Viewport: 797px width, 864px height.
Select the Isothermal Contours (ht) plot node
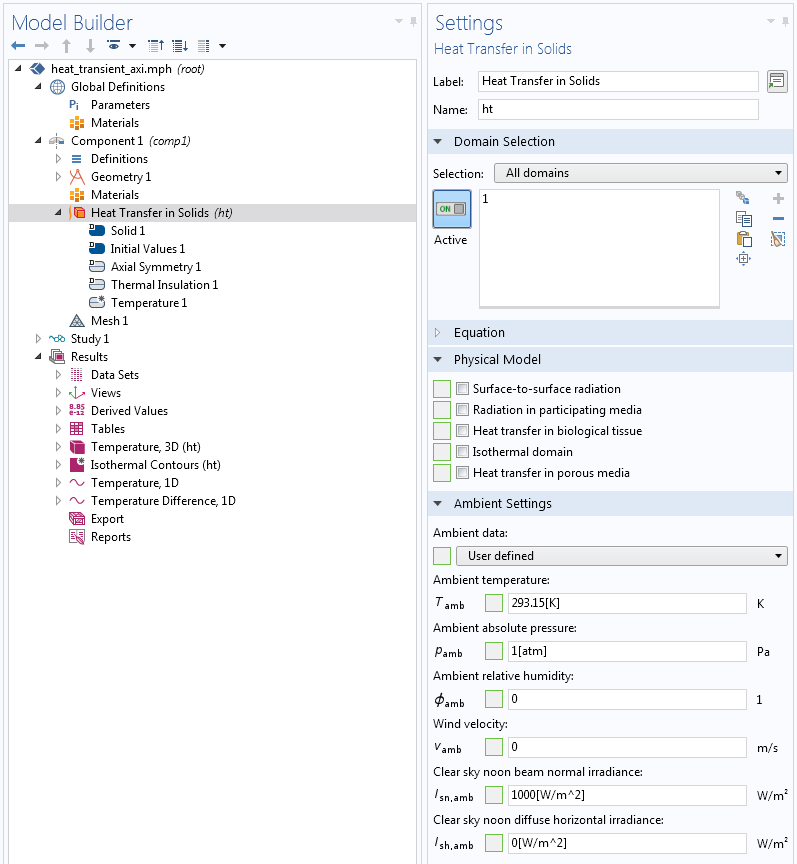coord(155,465)
